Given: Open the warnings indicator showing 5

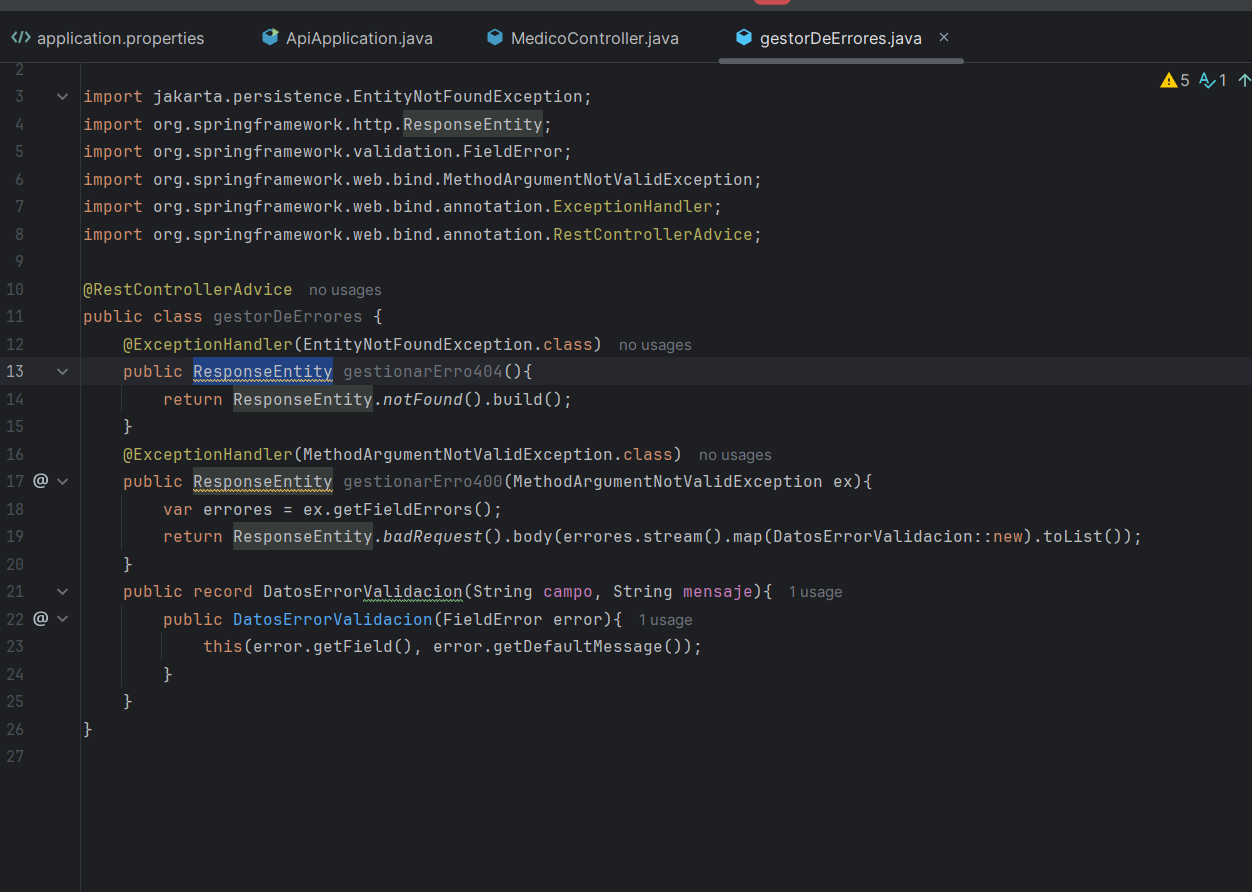Looking at the screenshot, I should pyautogui.click(x=1175, y=80).
